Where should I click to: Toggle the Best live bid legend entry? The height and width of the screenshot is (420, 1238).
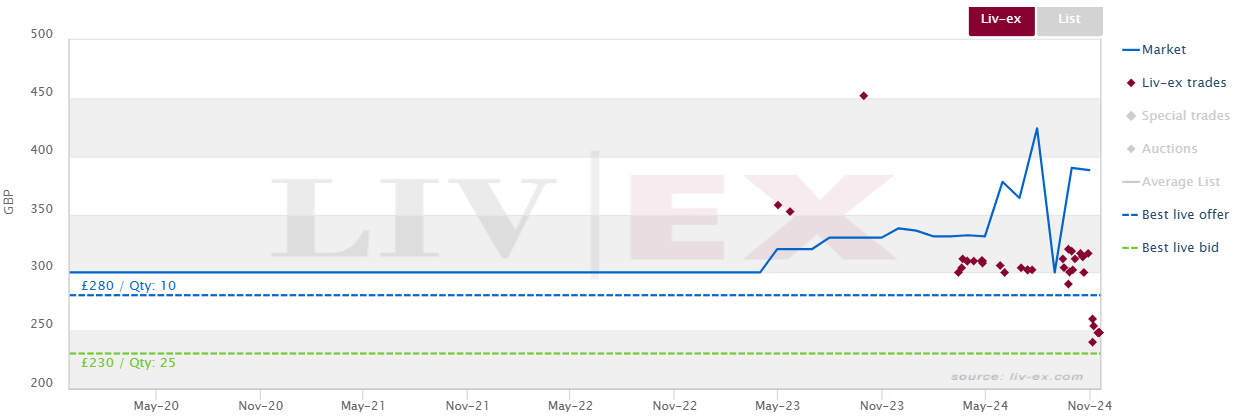click(1171, 247)
